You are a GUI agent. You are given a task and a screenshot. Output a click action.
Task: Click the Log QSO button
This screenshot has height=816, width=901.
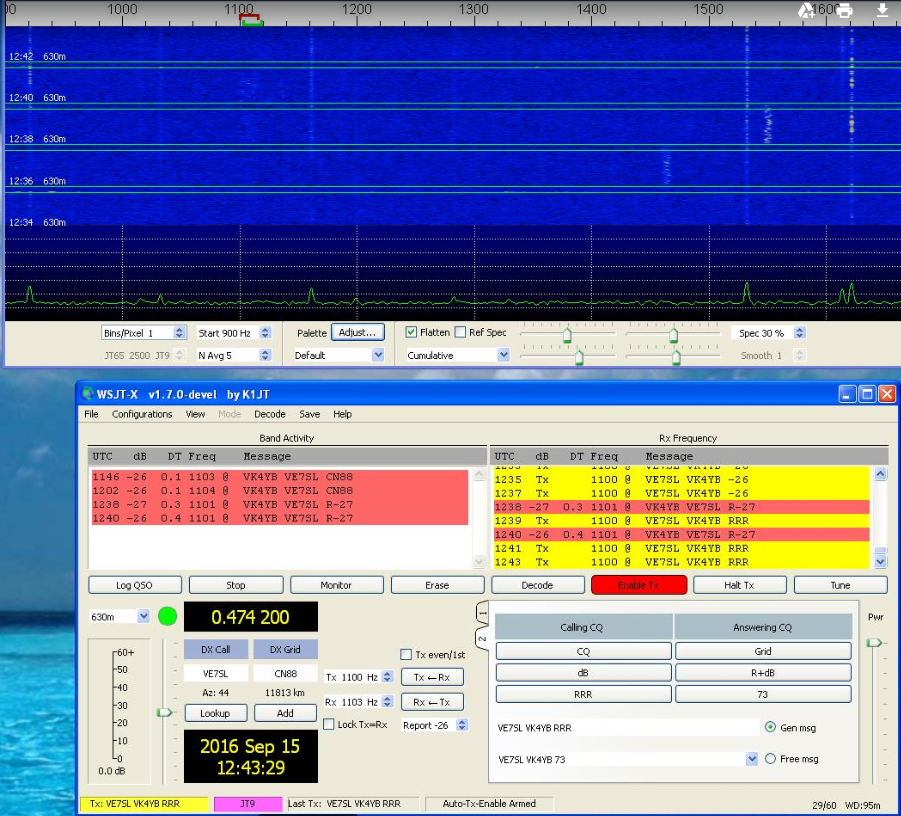tap(134, 585)
